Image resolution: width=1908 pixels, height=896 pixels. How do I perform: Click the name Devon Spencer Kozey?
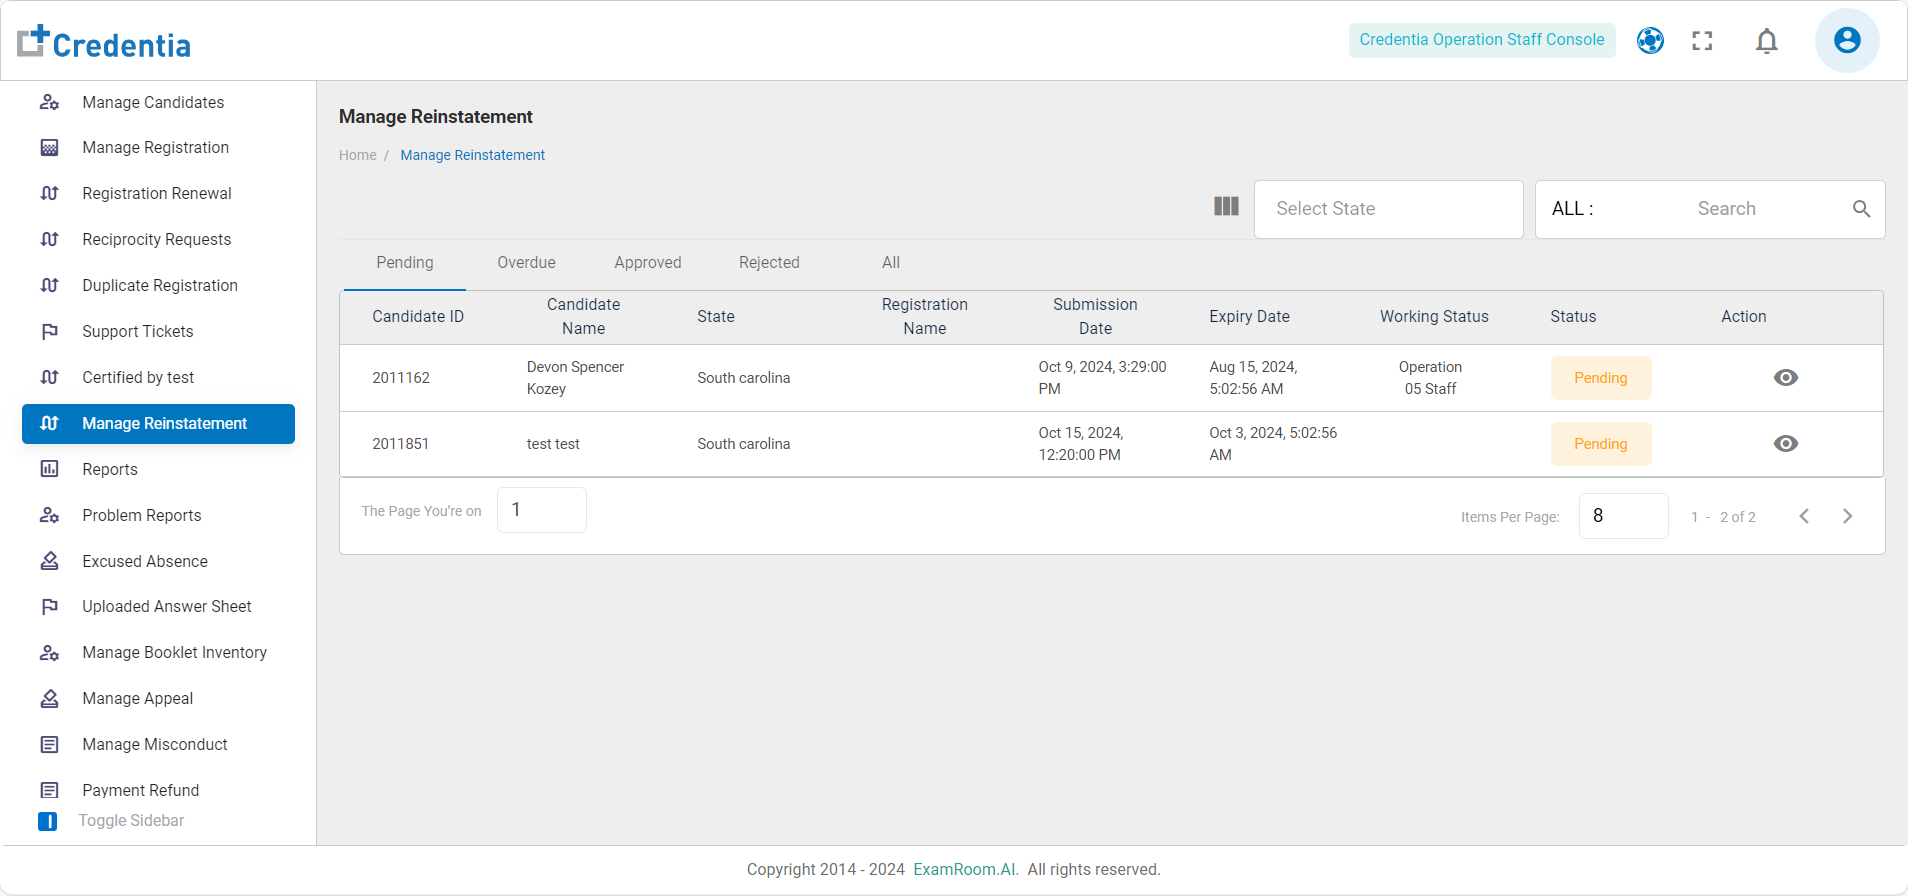point(575,378)
